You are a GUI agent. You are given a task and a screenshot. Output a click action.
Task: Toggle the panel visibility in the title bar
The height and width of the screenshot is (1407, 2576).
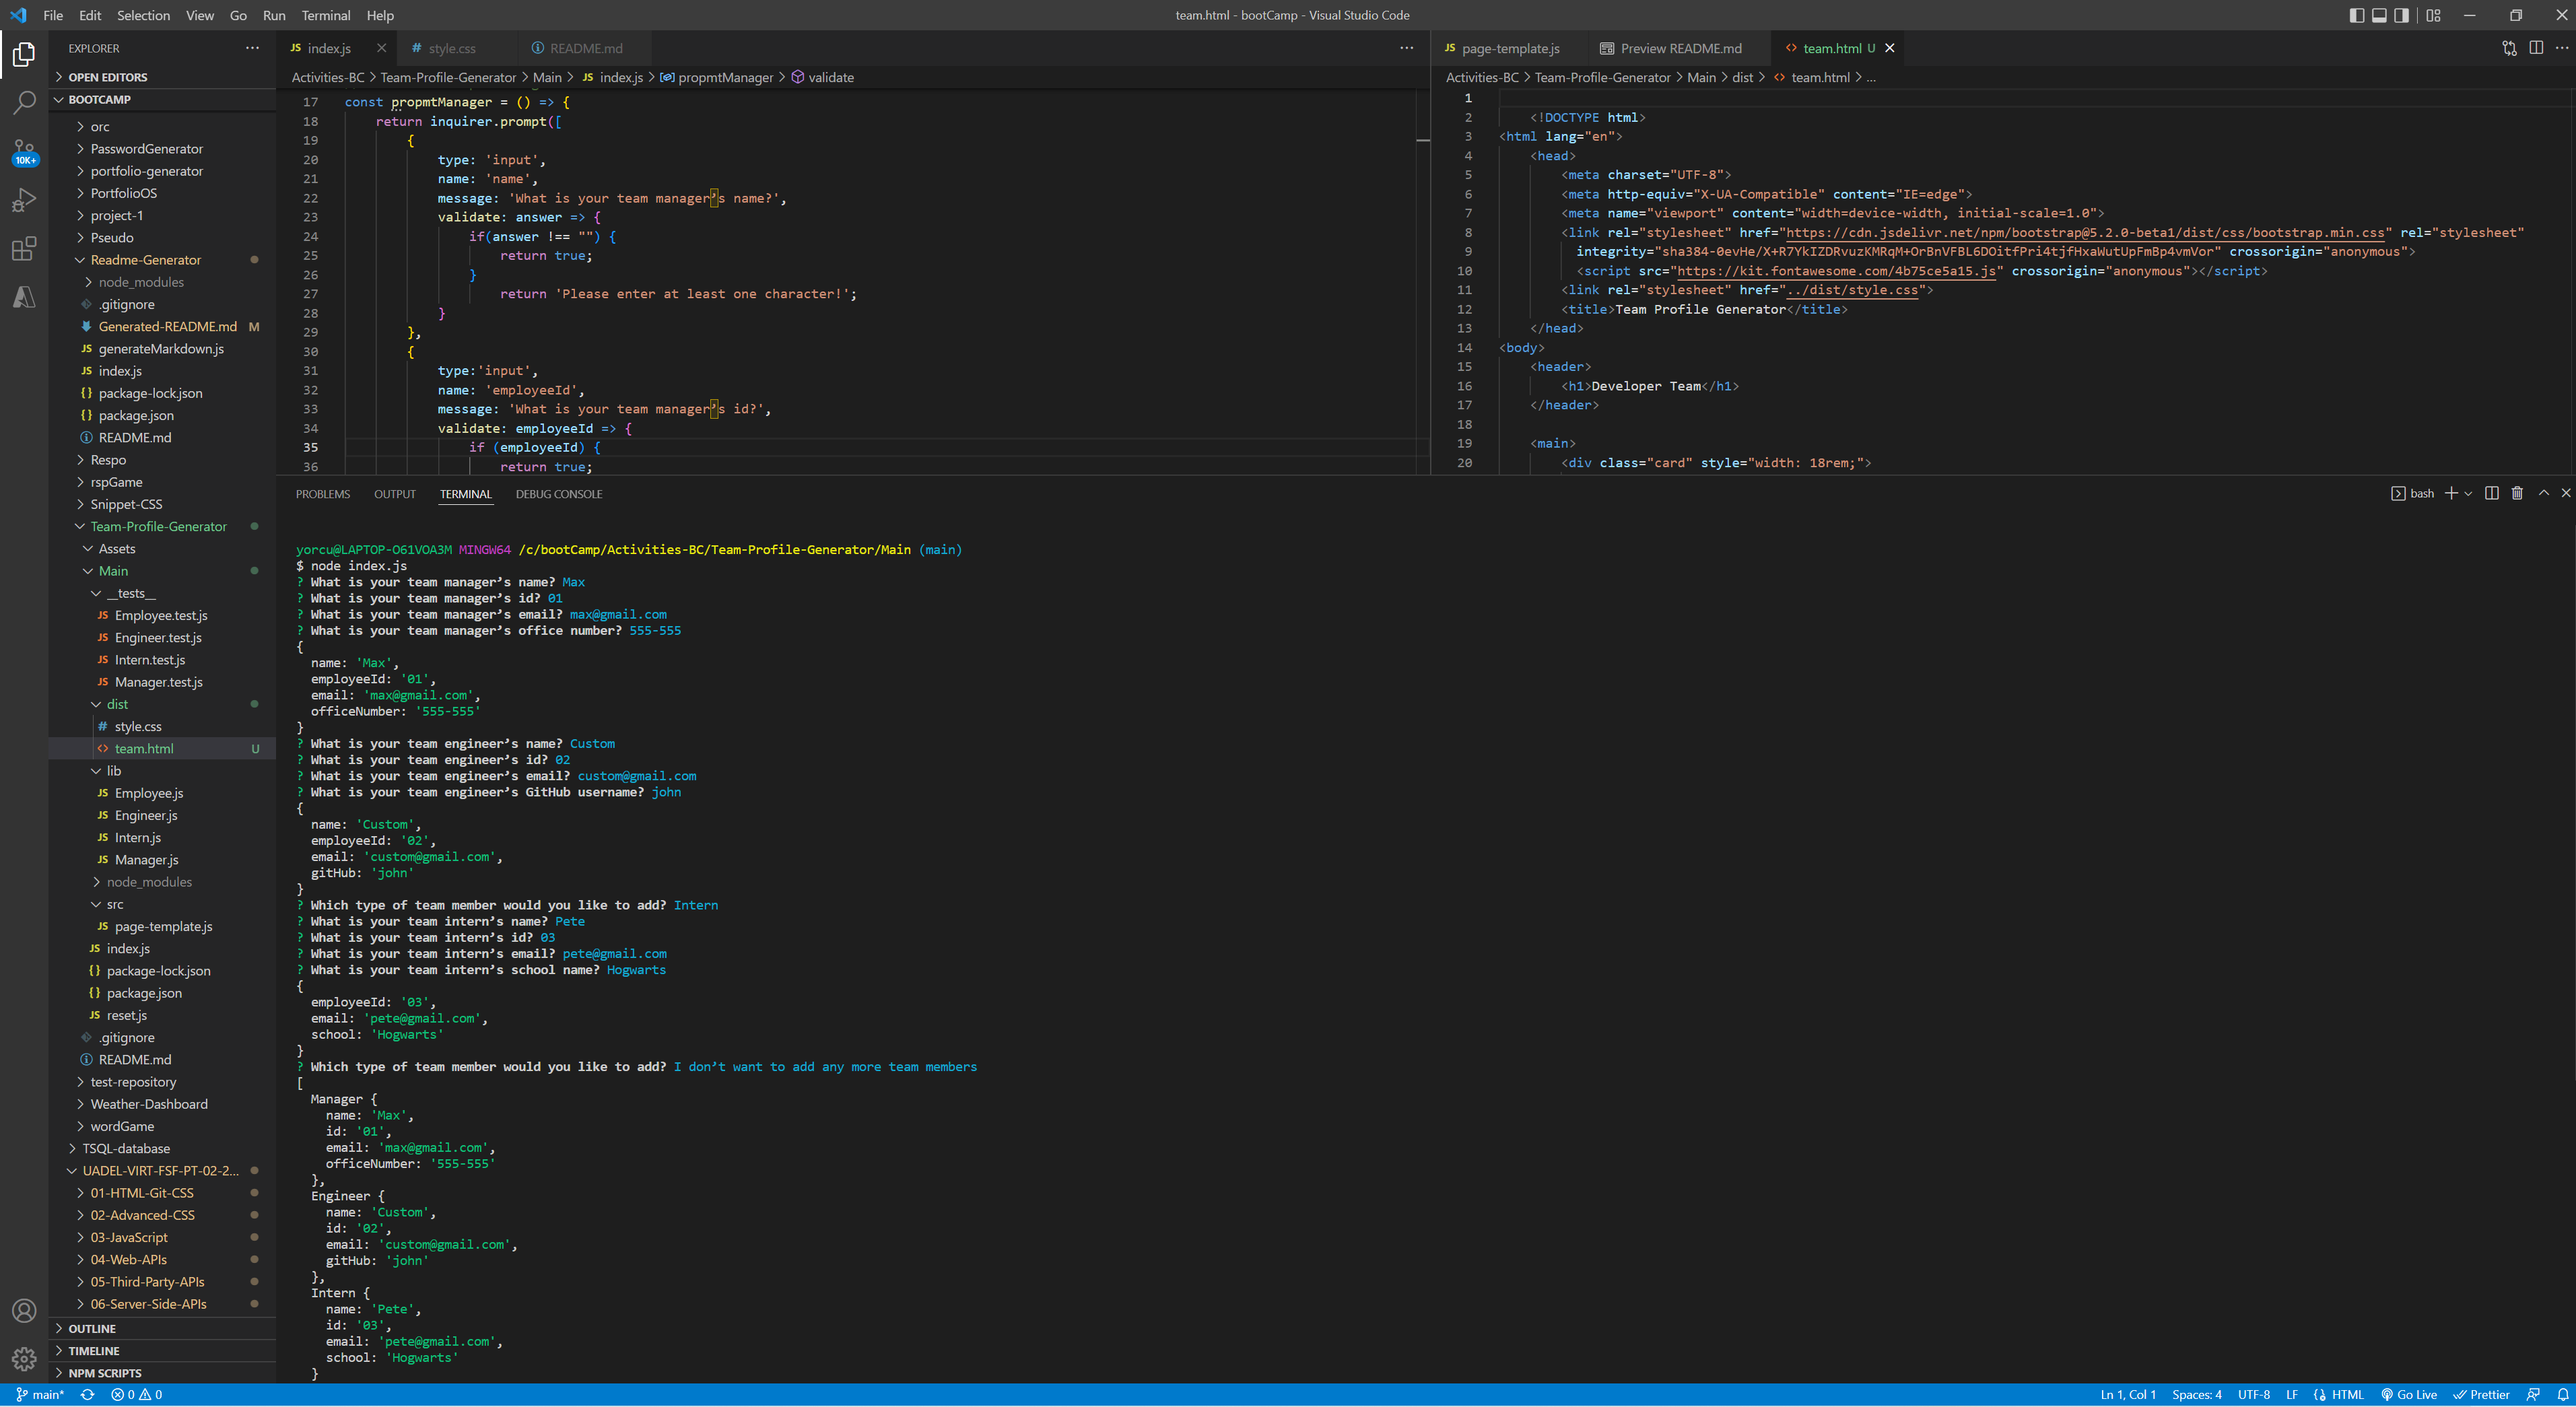tap(2380, 15)
